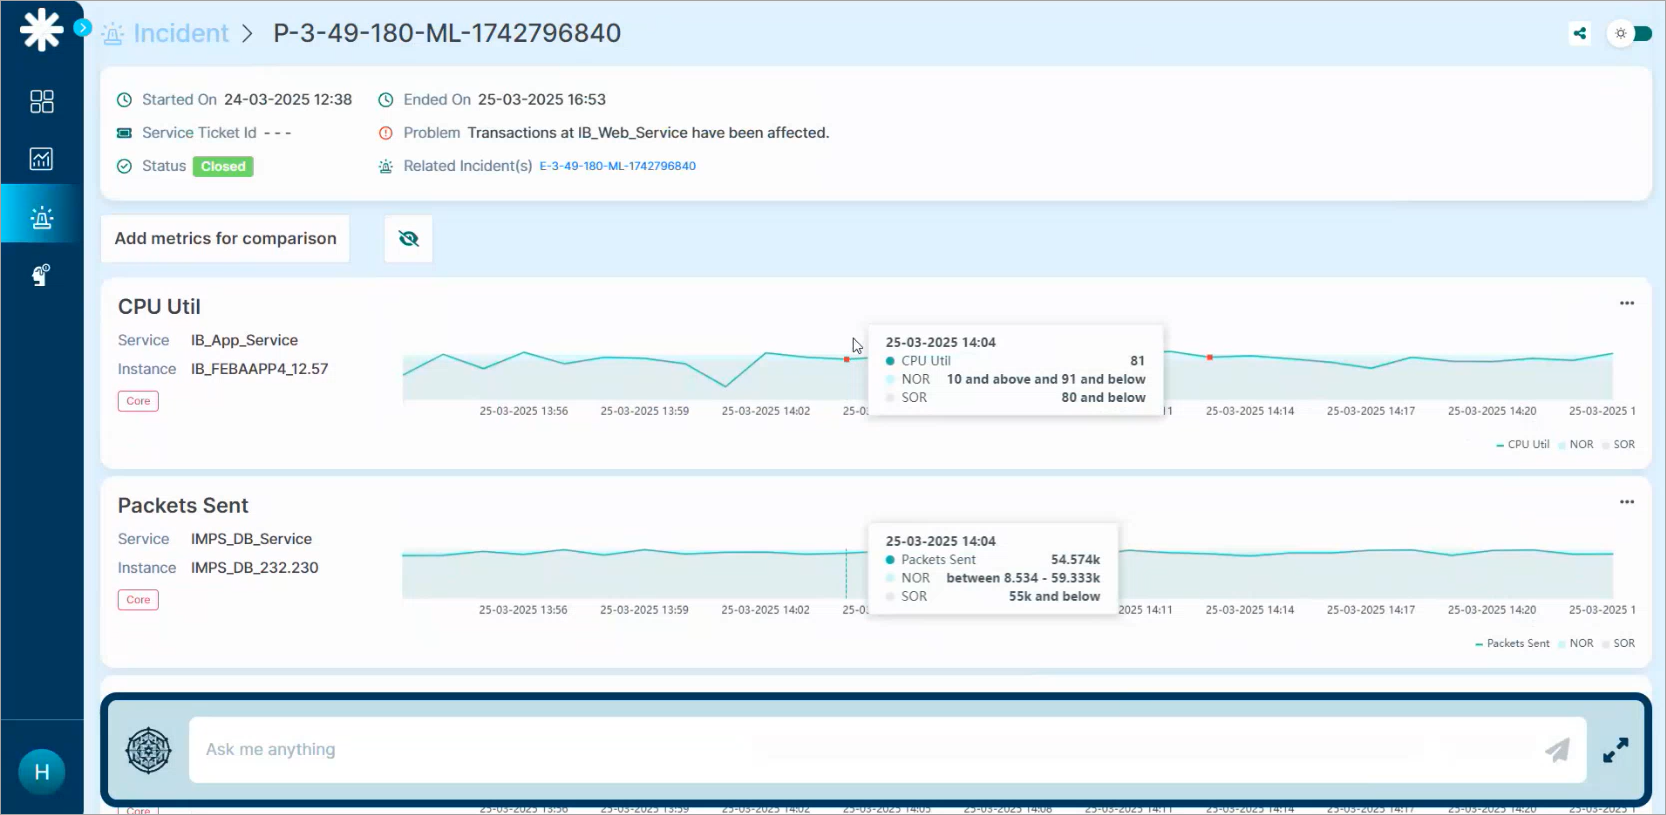Click the asterisk app logo
The height and width of the screenshot is (815, 1666).
pos(42,30)
